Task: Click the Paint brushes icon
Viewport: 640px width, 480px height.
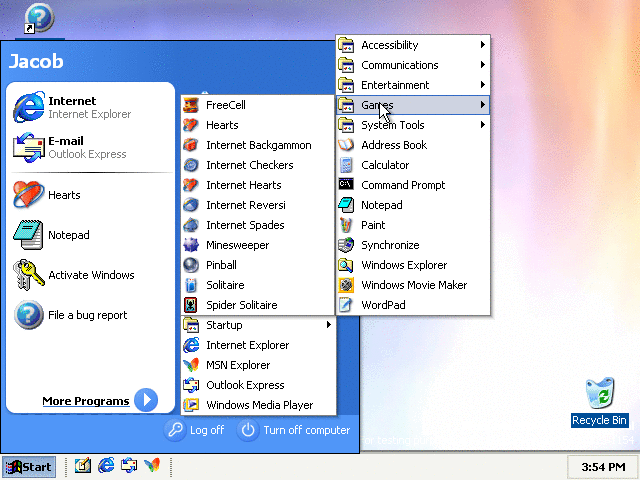Action: click(x=346, y=225)
